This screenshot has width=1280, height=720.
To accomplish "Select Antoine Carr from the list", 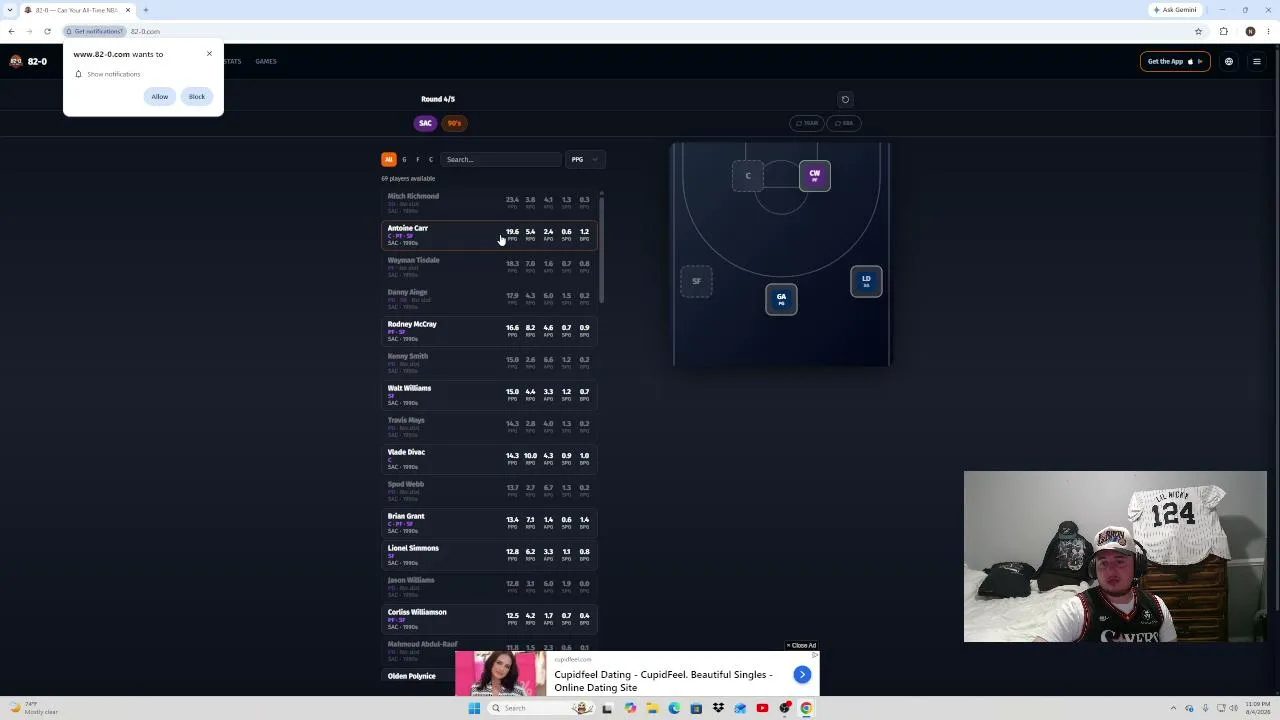I will (489, 235).
